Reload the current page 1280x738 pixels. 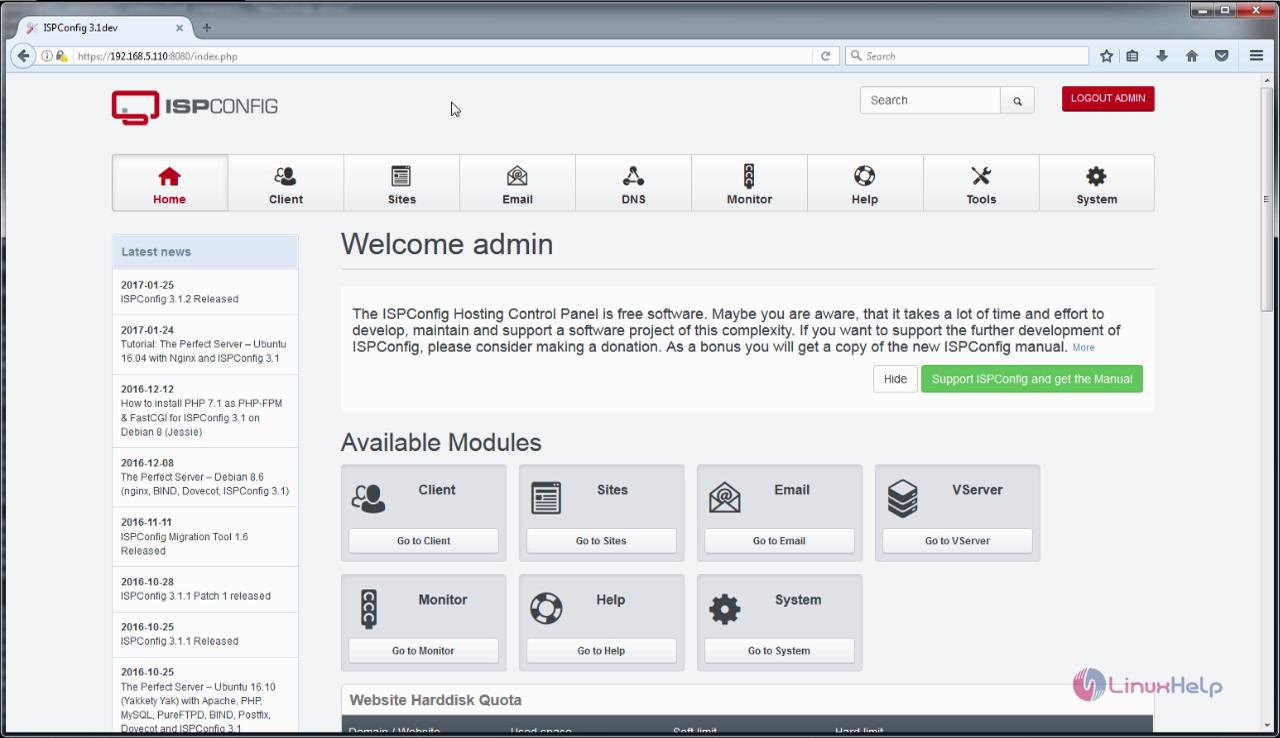tap(825, 56)
